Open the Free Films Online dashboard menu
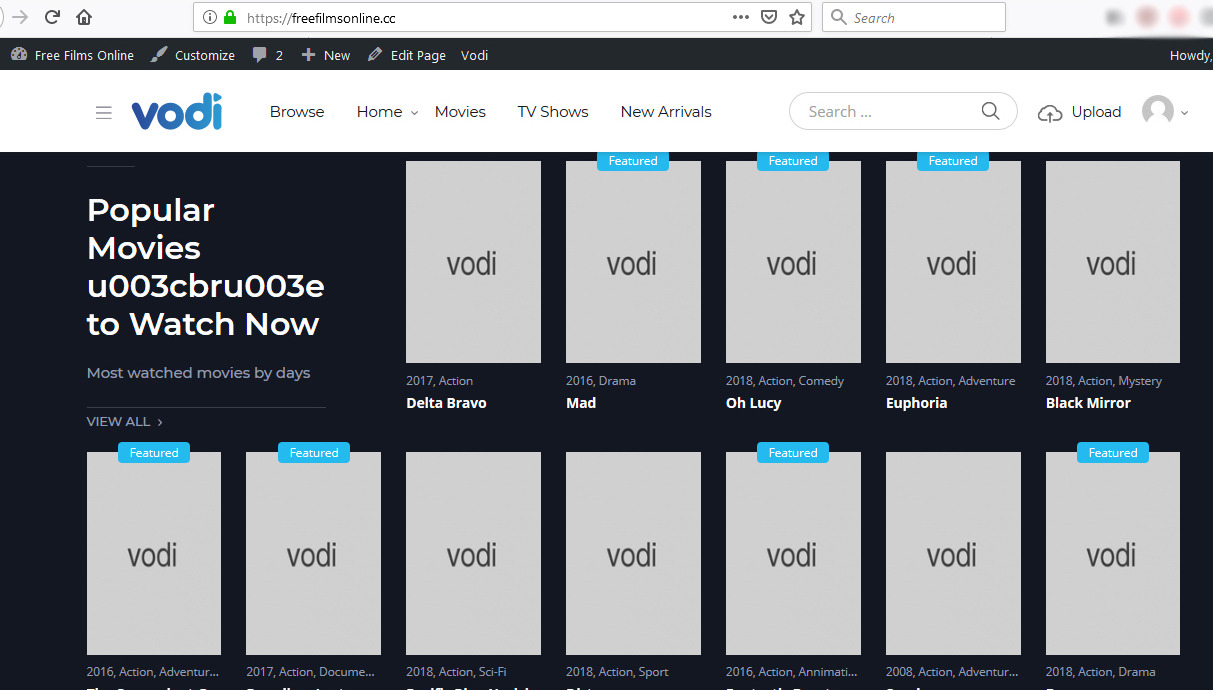This screenshot has height=690, width=1213. [x=72, y=55]
